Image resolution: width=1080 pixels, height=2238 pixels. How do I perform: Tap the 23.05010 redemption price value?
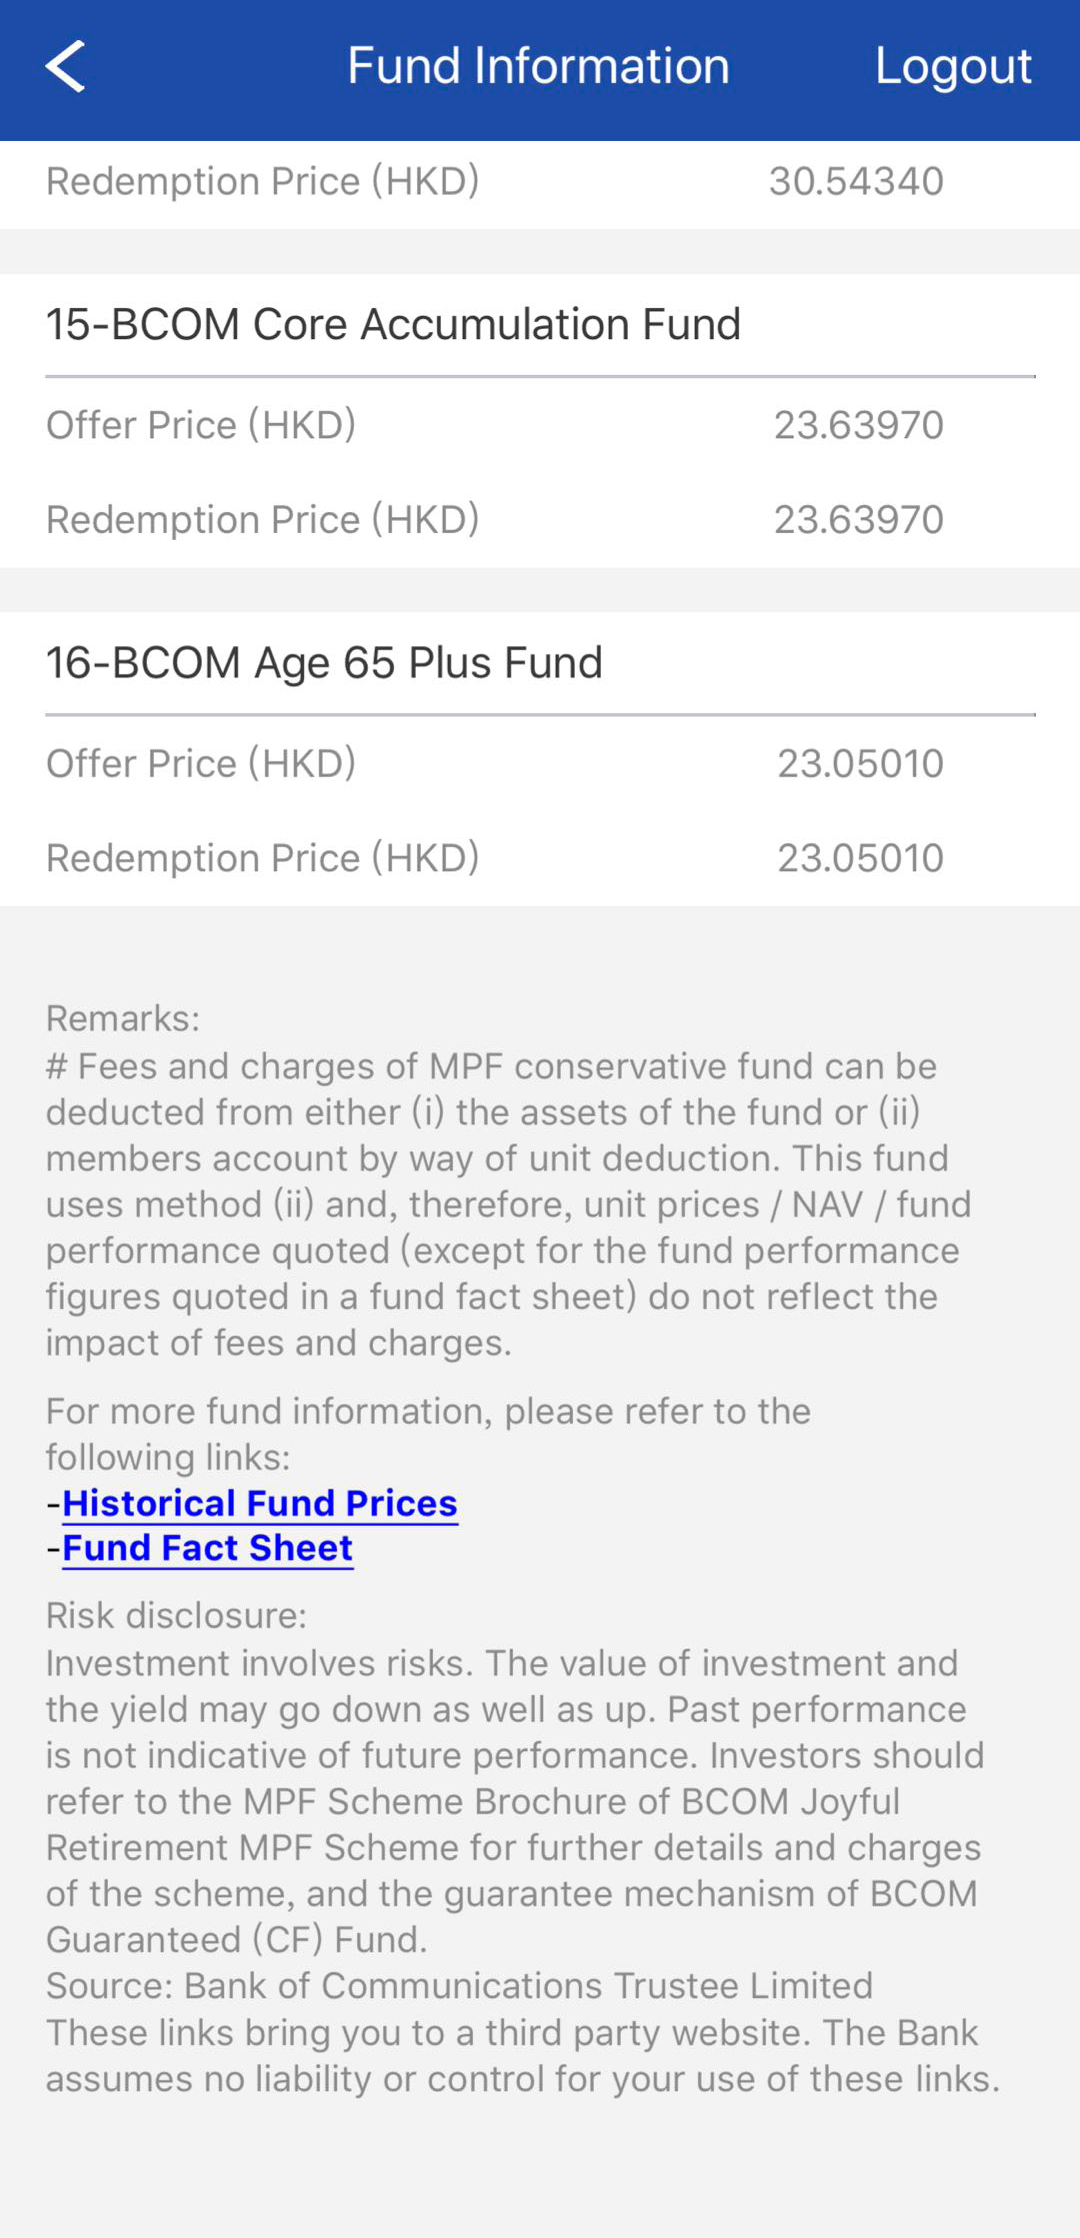coord(860,857)
